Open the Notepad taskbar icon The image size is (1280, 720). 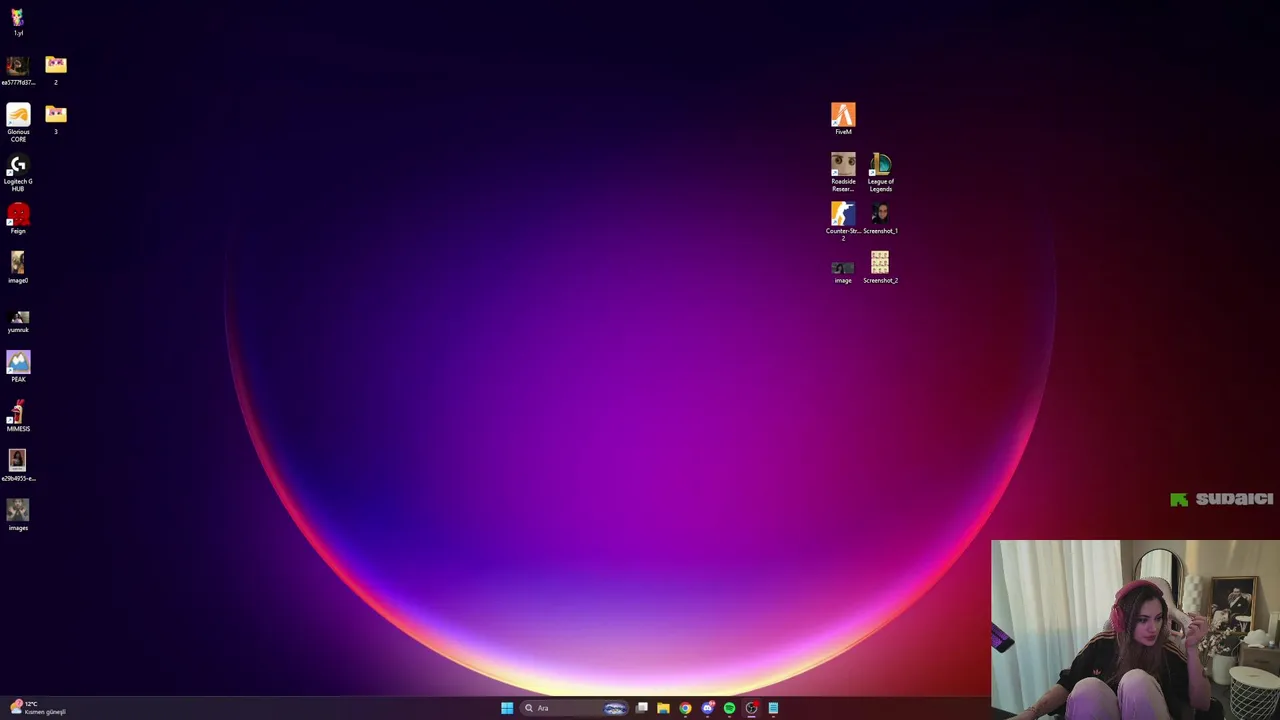773,708
